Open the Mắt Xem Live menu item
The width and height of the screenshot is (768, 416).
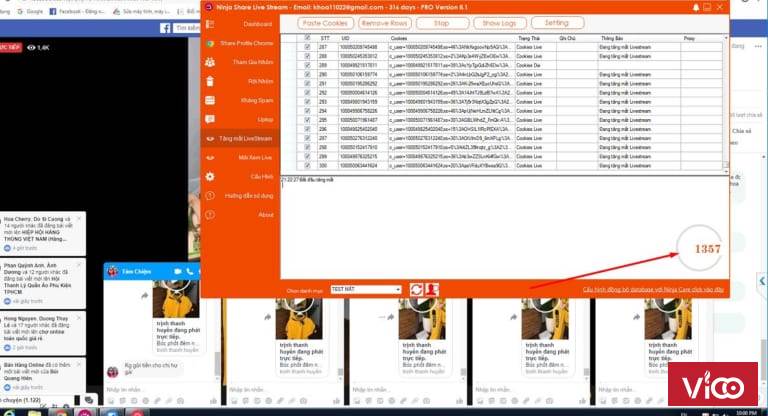[x=240, y=158]
